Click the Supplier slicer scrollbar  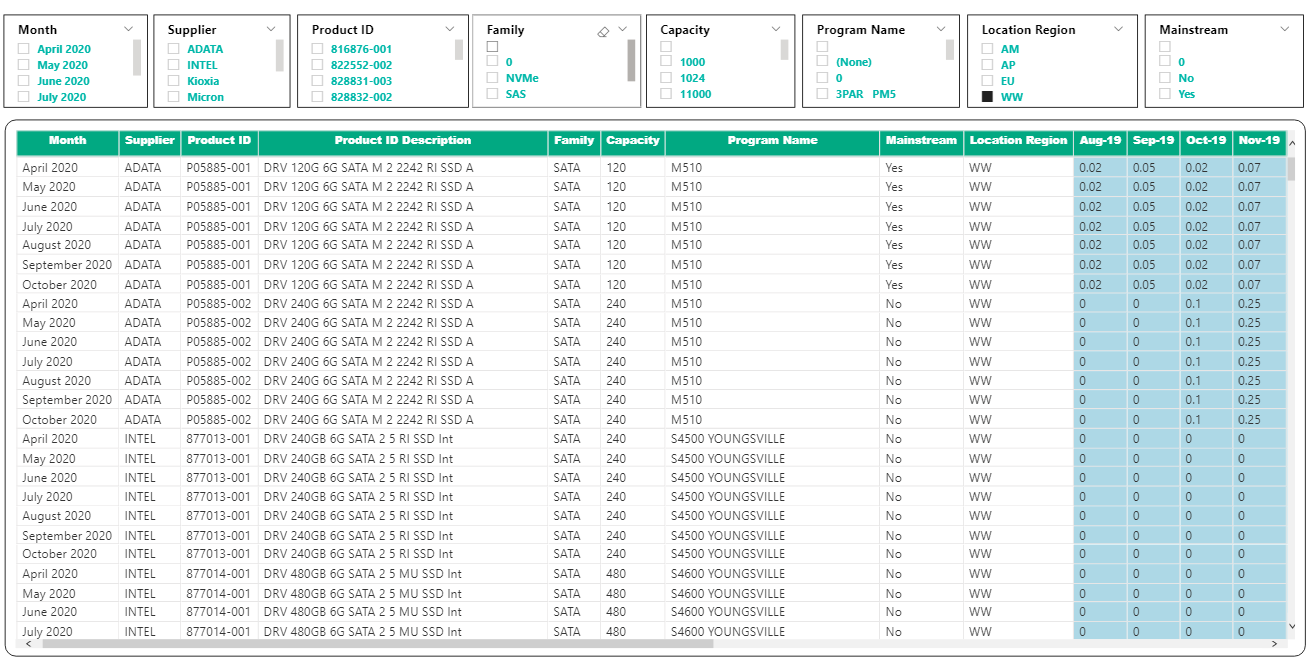(280, 55)
